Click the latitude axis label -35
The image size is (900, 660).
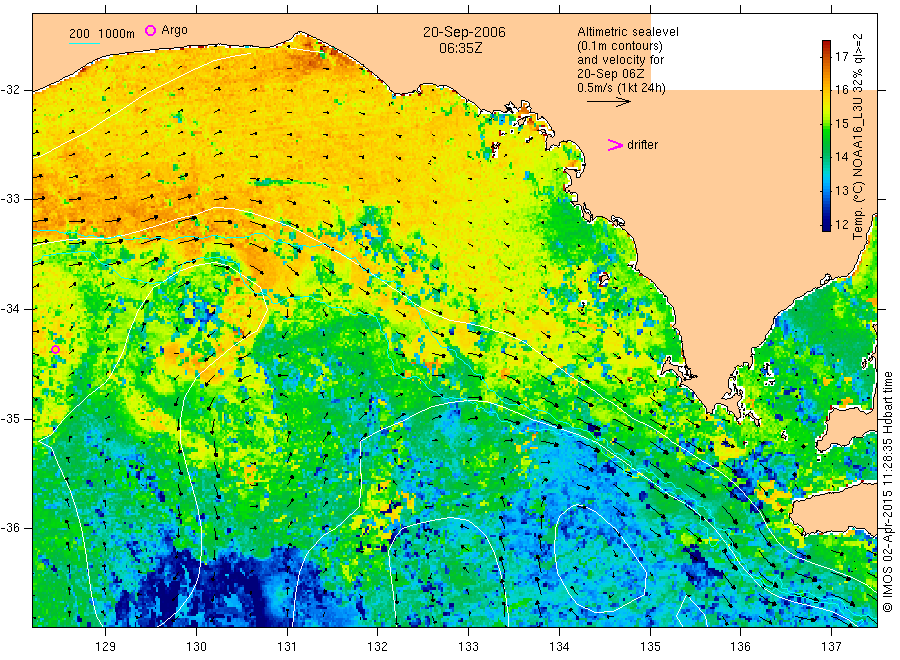[x=10, y=418]
